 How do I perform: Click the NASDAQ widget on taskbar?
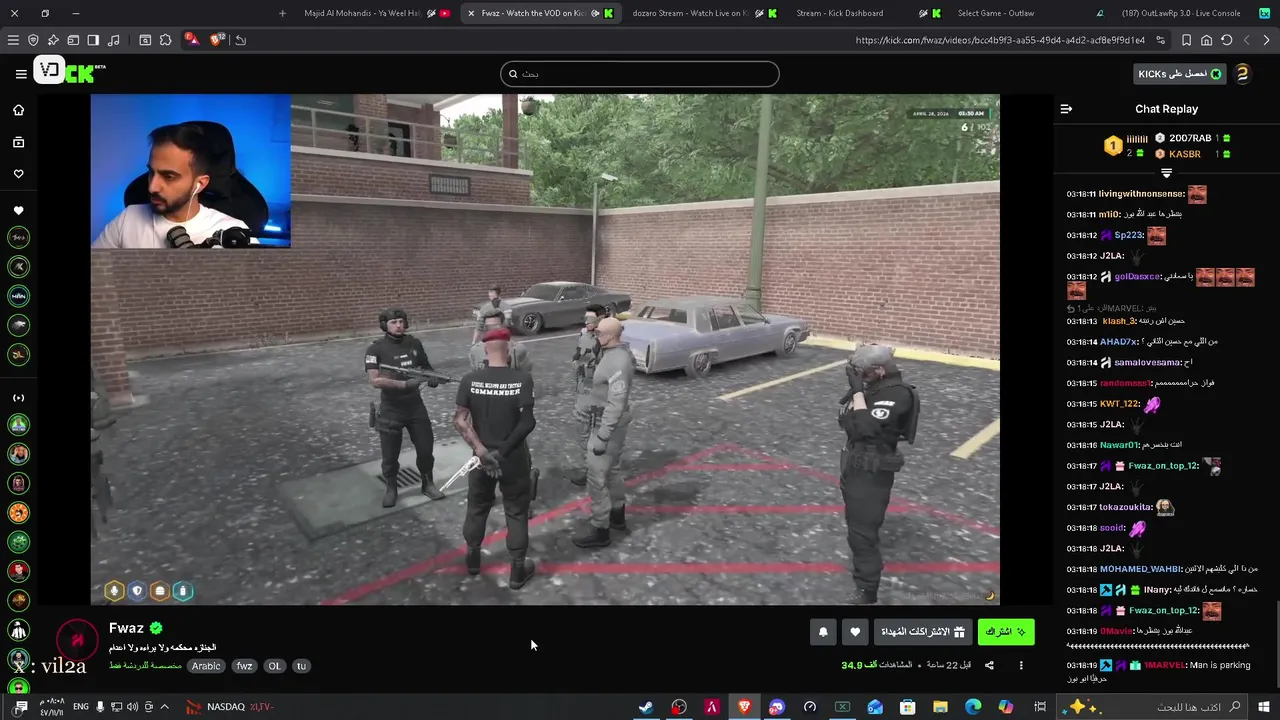[x=230, y=707]
